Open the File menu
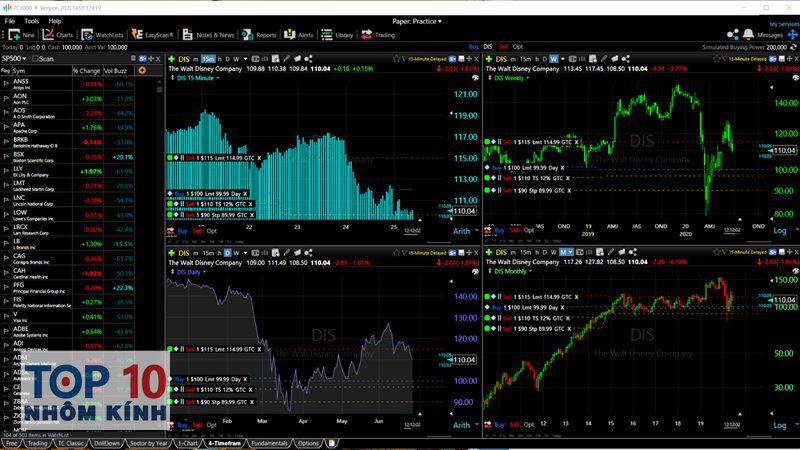This screenshot has width=800, height=450. [10, 21]
